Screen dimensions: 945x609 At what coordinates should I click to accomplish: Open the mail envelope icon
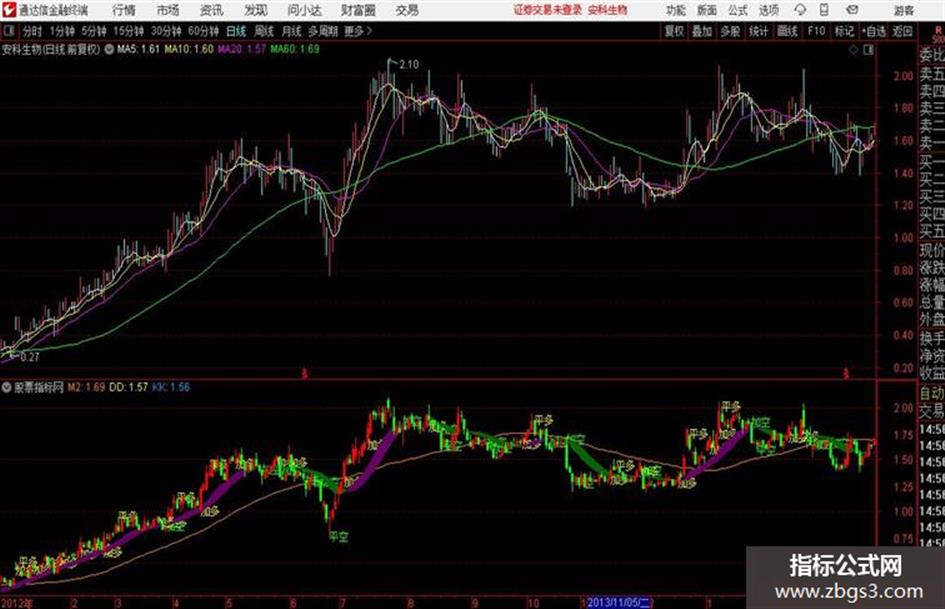(852, 10)
